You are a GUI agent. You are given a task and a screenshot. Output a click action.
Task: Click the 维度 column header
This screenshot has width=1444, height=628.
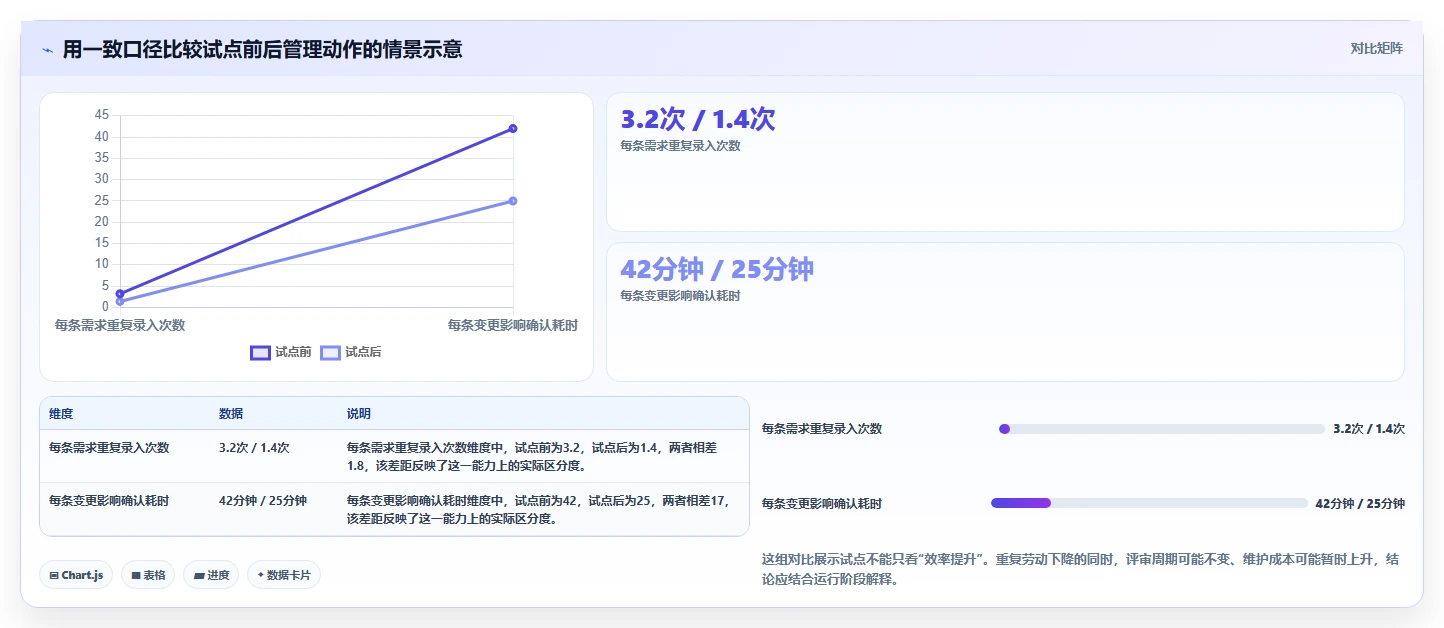(x=61, y=414)
